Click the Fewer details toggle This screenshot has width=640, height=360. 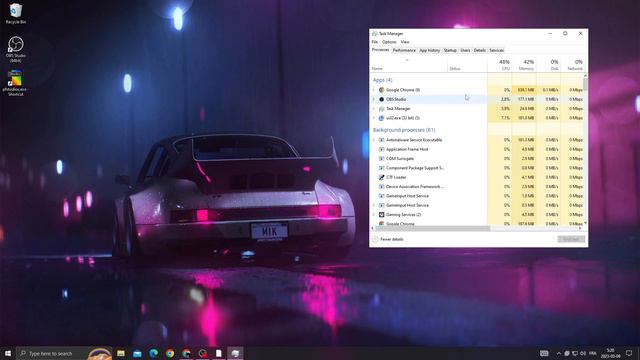click(388, 239)
